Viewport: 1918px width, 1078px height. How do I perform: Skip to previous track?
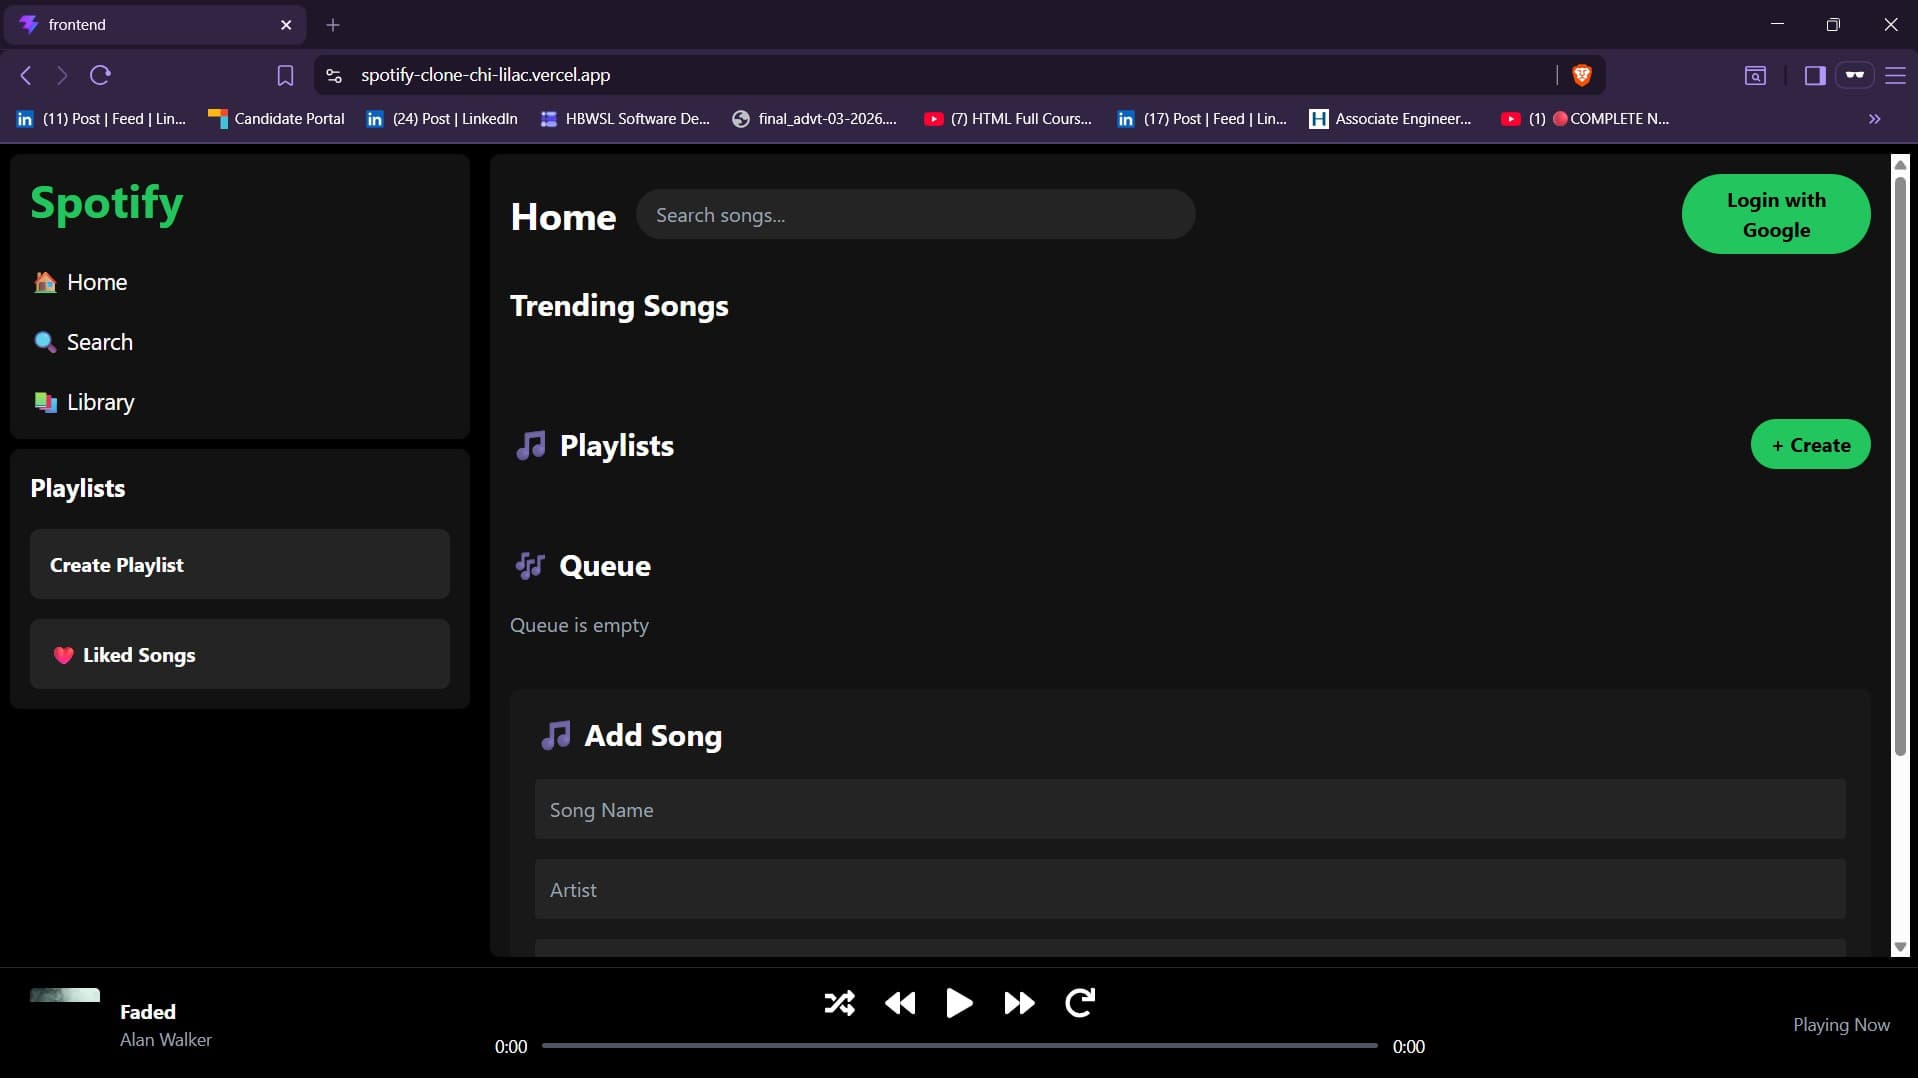click(900, 1002)
